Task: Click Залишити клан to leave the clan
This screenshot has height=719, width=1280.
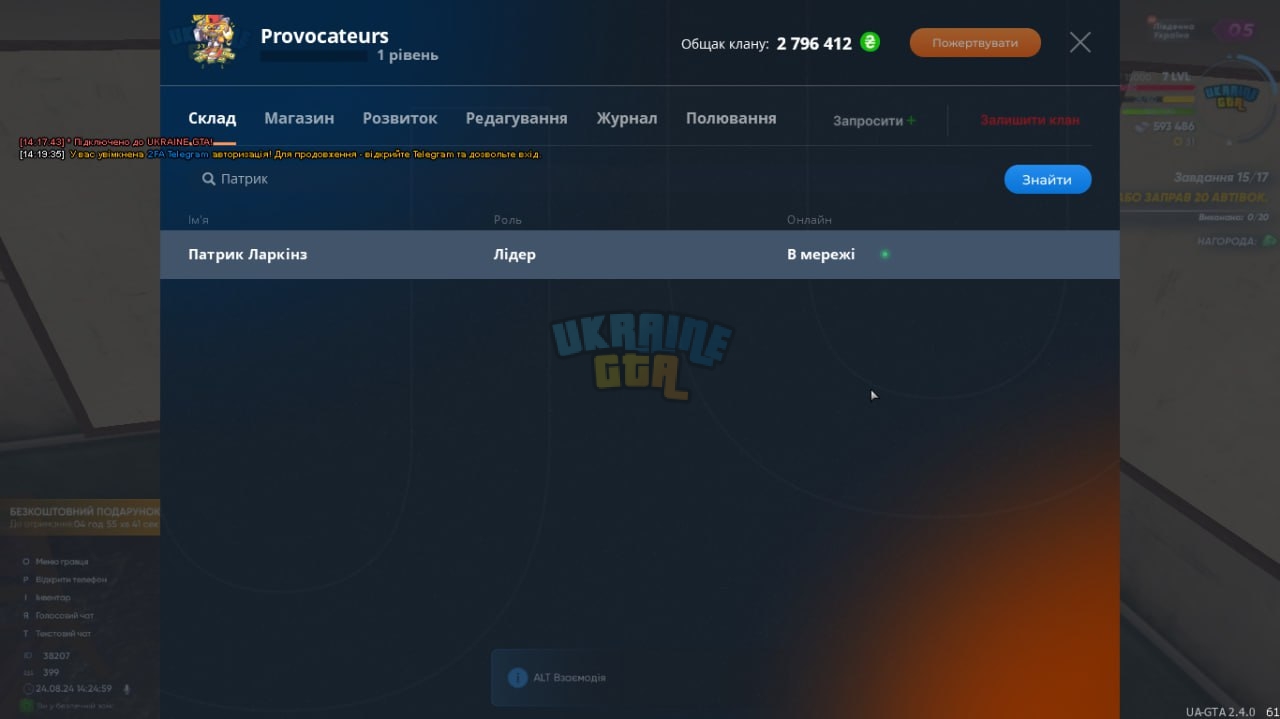Action: click(1029, 120)
